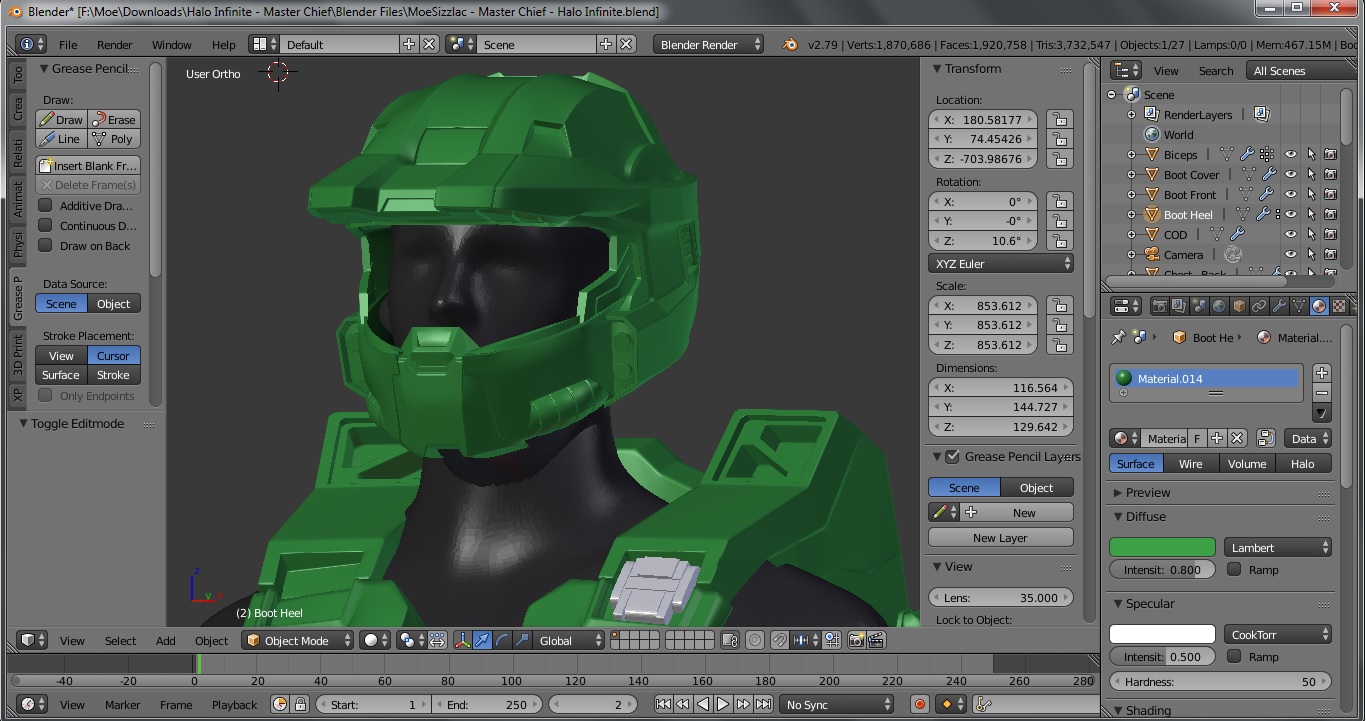This screenshot has height=721, width=1366.
Task: Open the XYZ Euler rotation mode dropdown
Action: pos(1000,264)
